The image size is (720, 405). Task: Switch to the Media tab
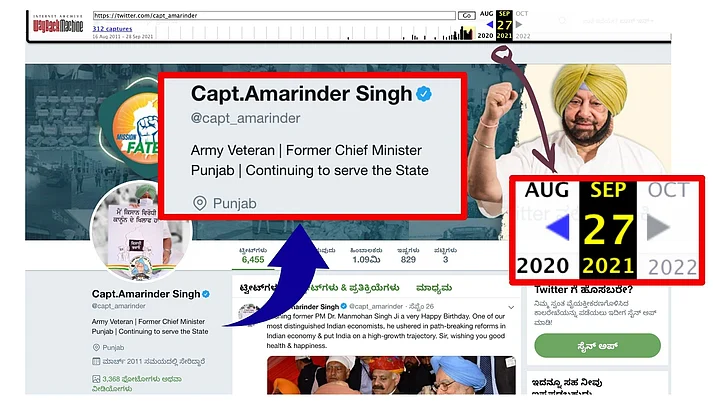[433, 288]
